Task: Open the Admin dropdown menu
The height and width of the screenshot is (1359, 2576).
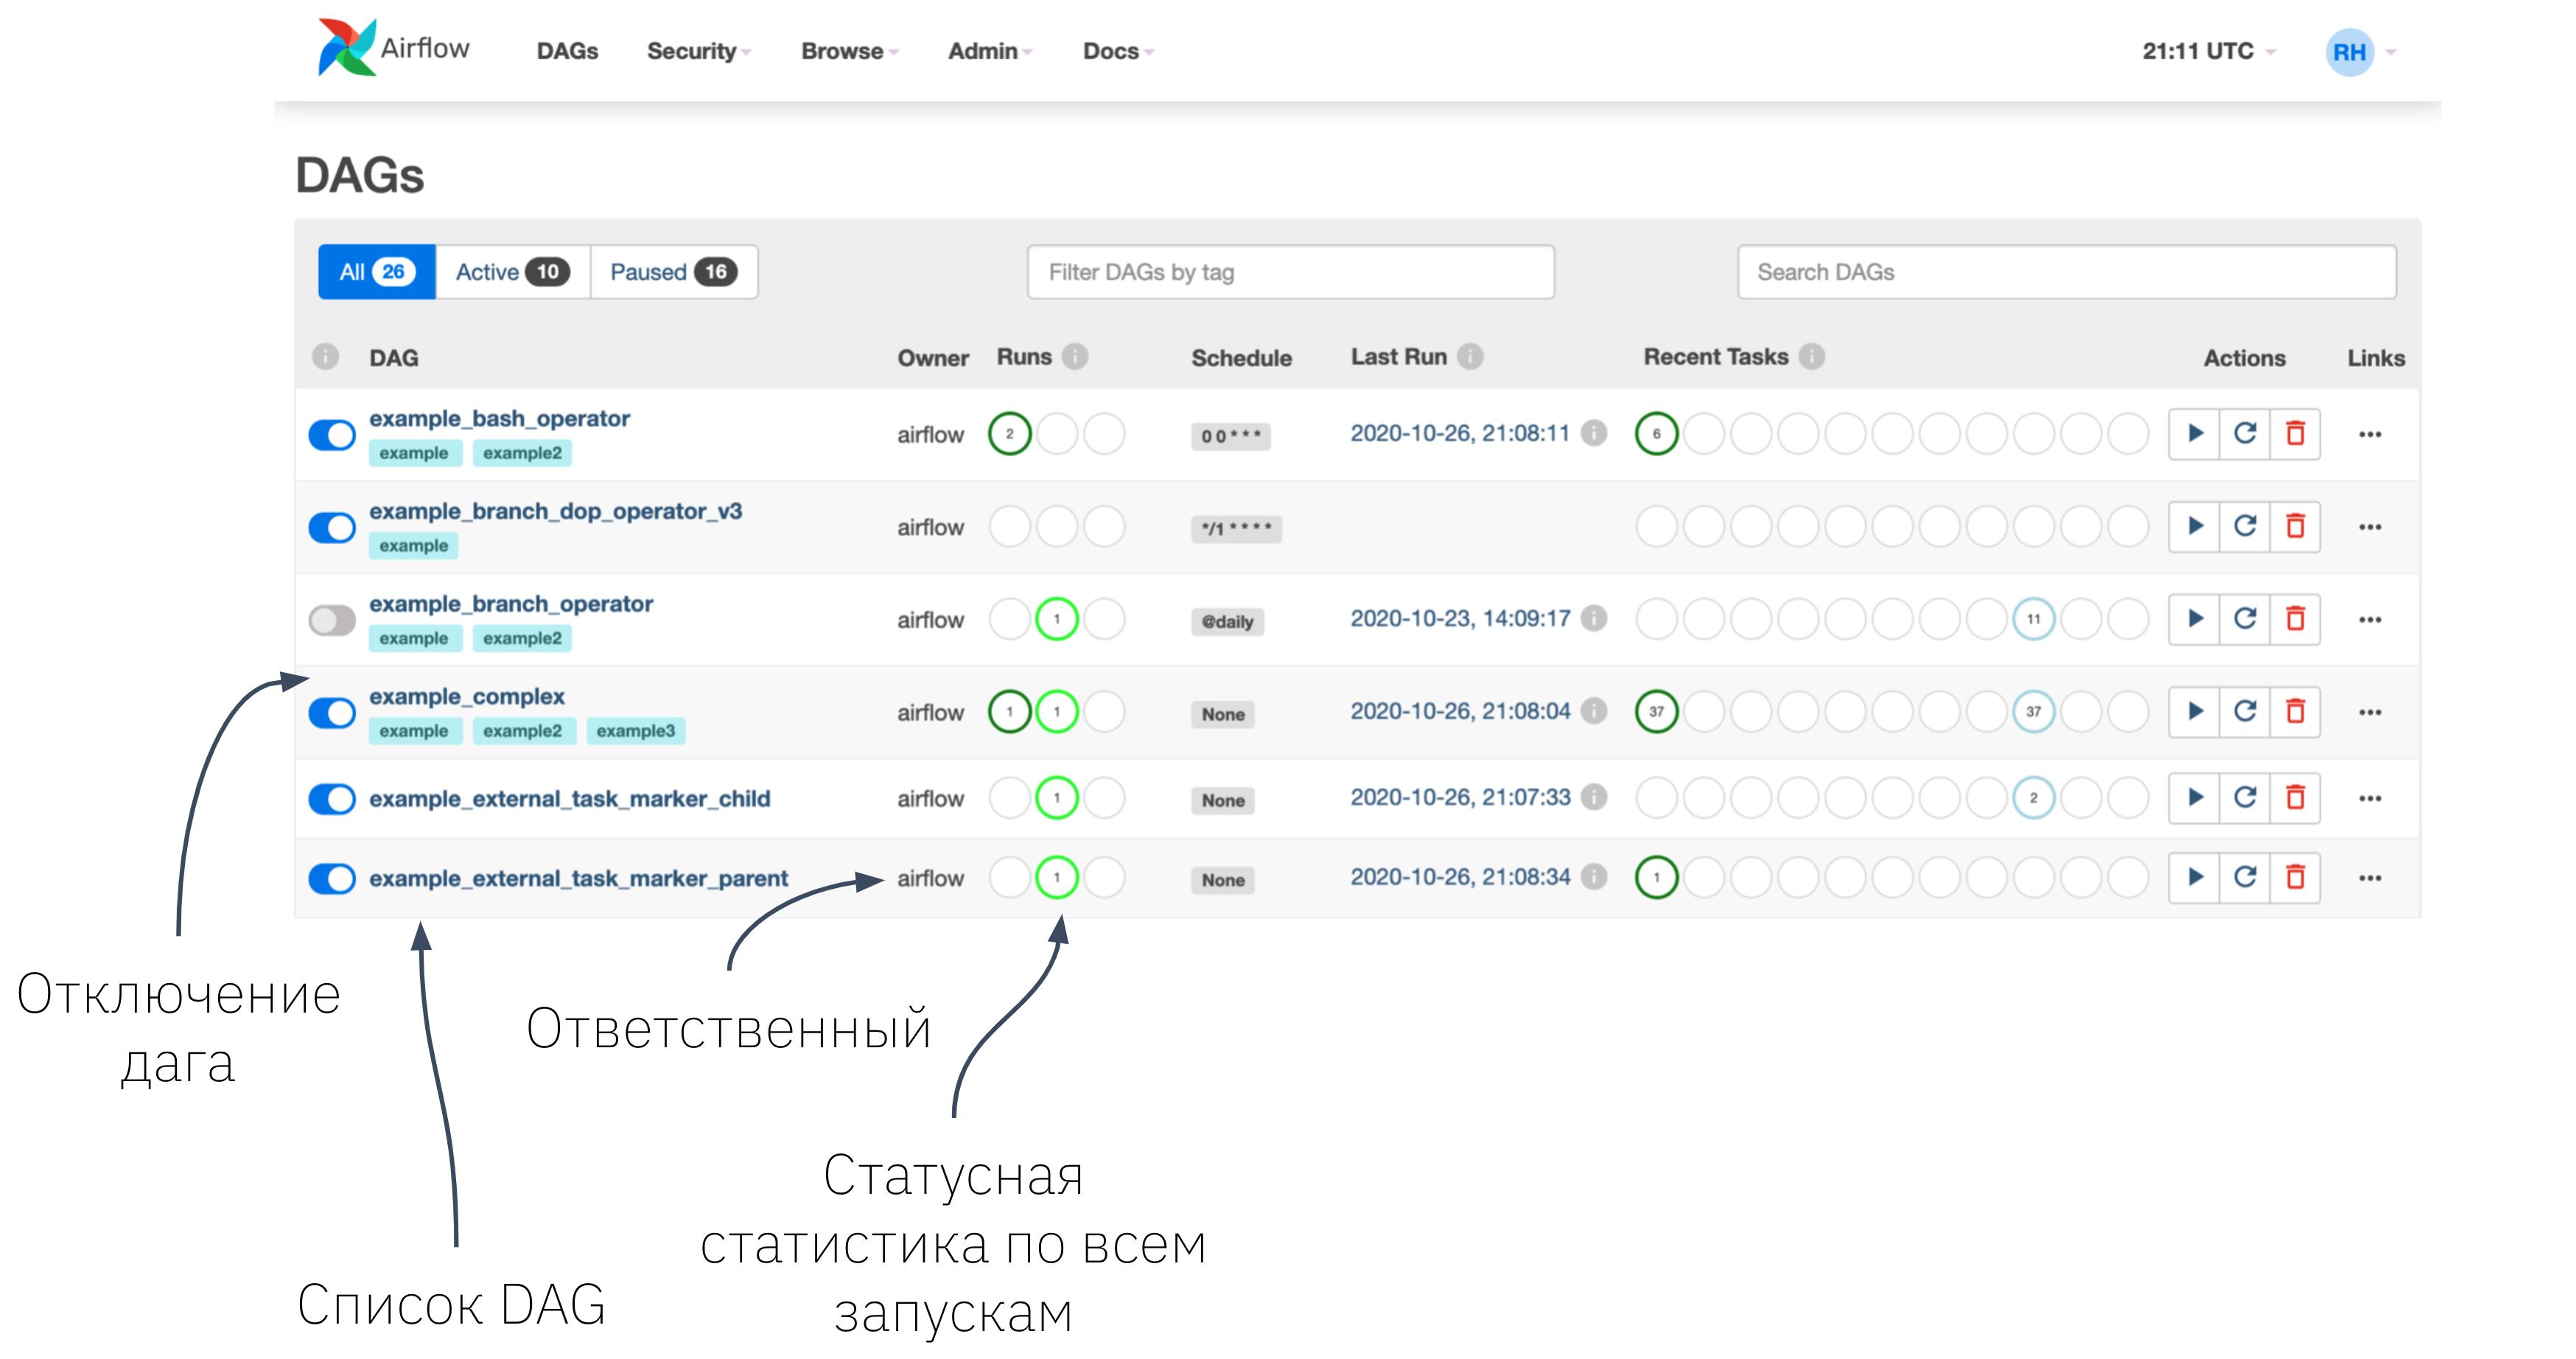Action: pyautogui.click(x=990, y=51)
